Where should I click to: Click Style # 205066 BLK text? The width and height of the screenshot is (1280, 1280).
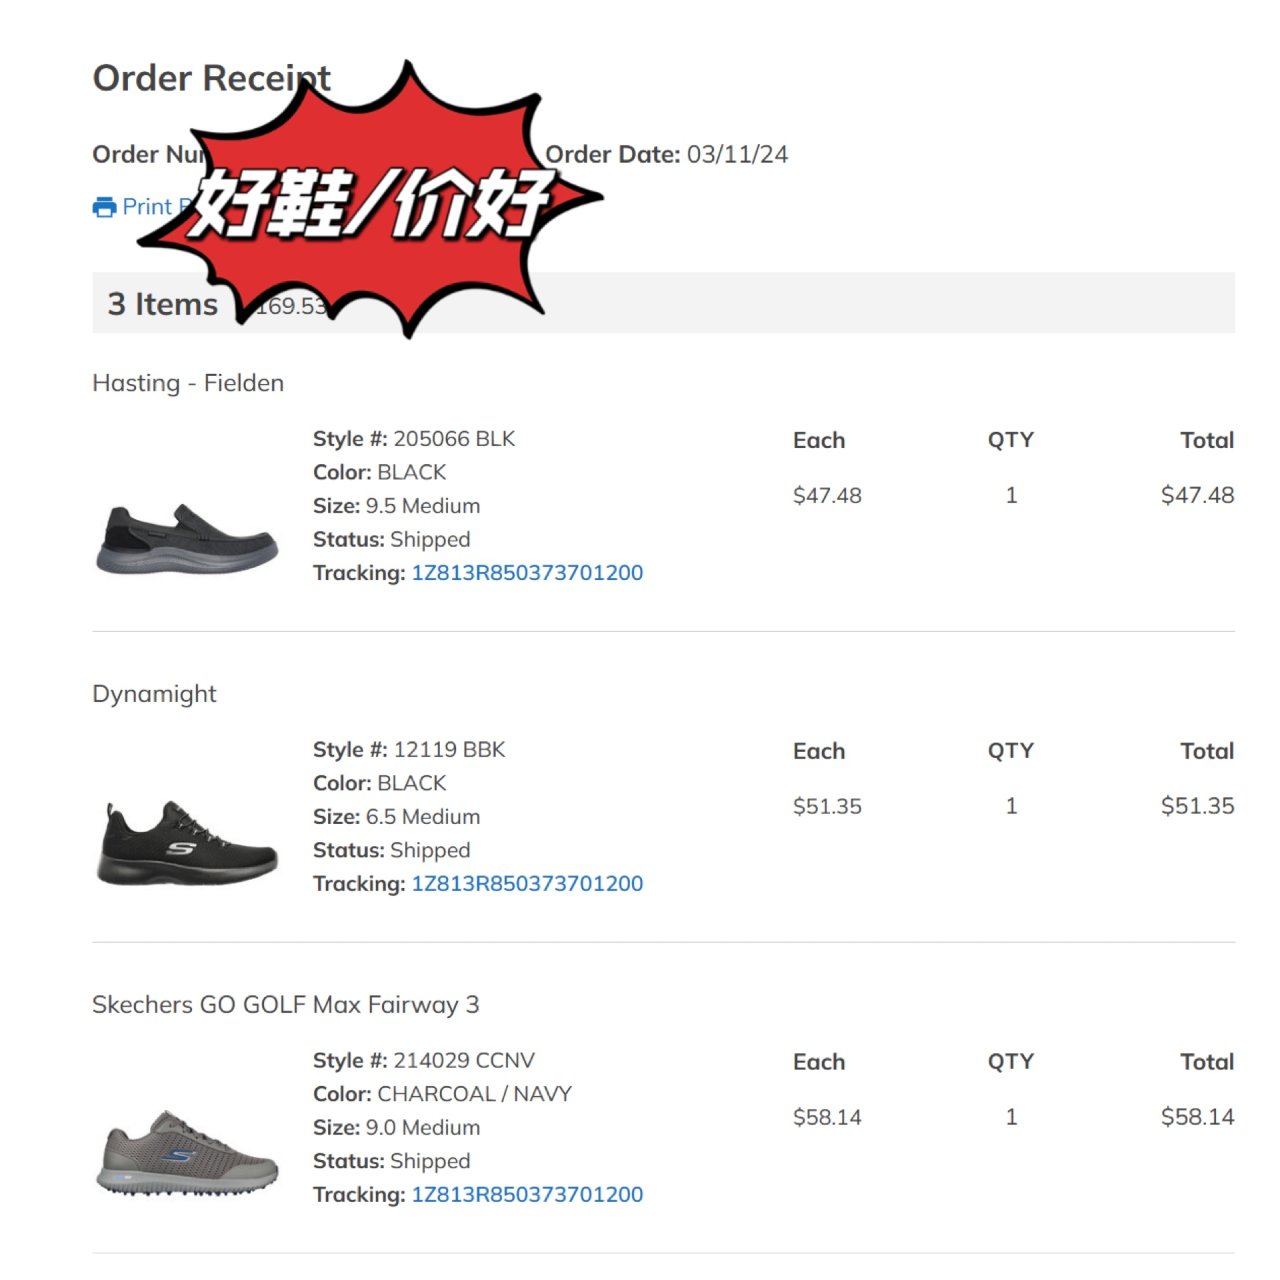414,439
